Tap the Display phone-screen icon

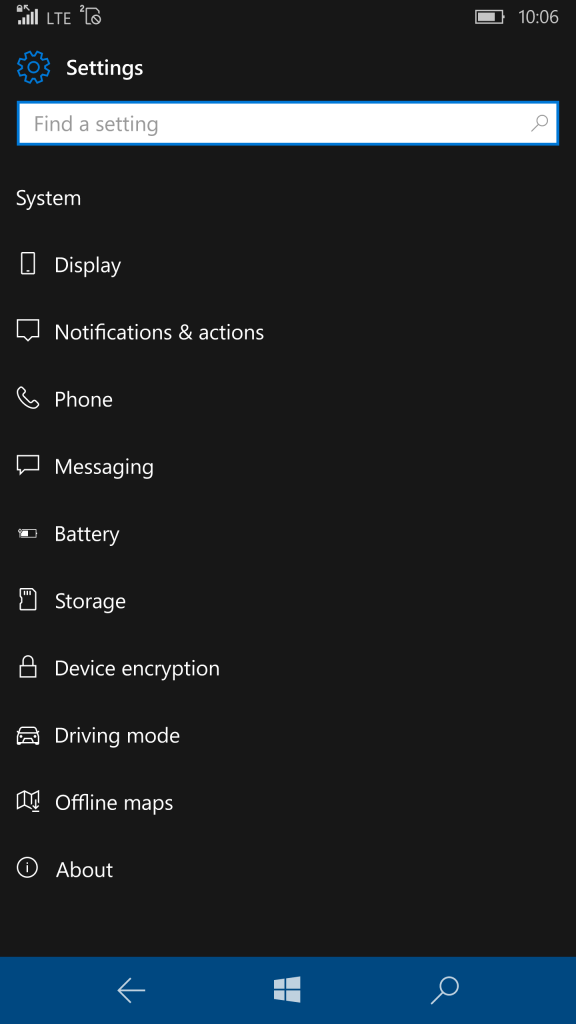click(27, 264)
